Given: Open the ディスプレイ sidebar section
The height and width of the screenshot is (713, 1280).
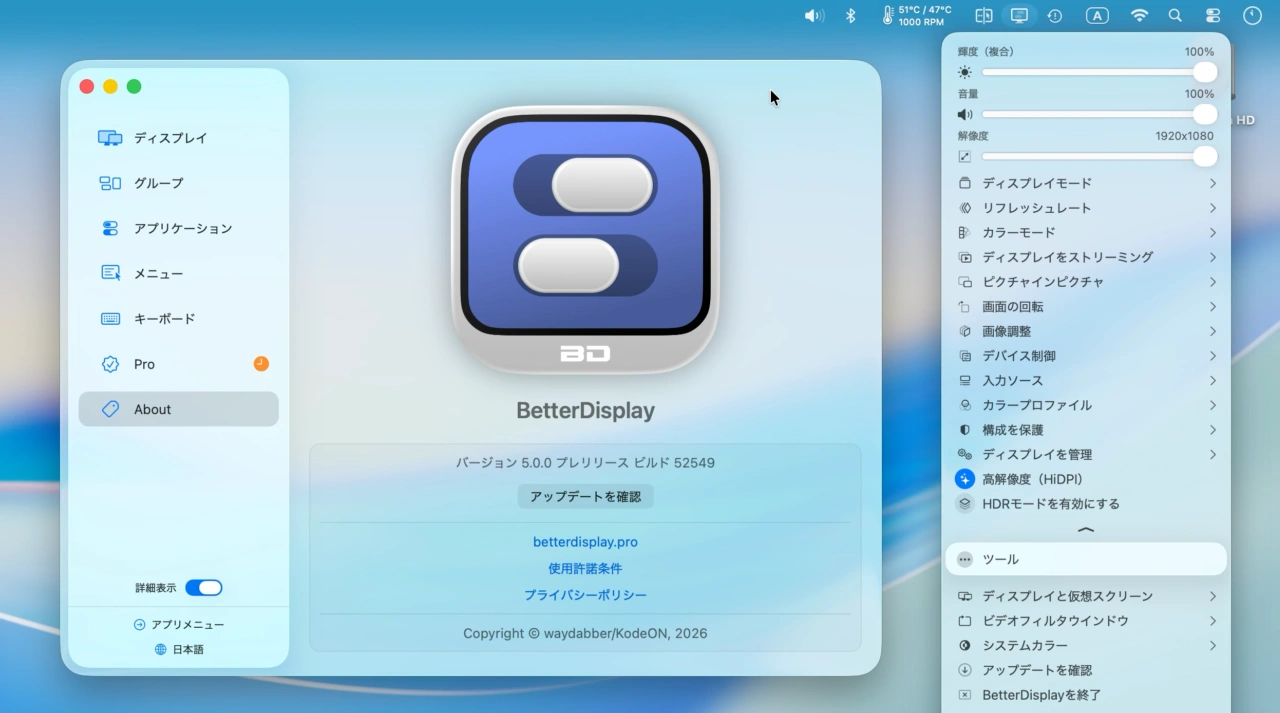Looking at the screenshot, I should [178, 138].
